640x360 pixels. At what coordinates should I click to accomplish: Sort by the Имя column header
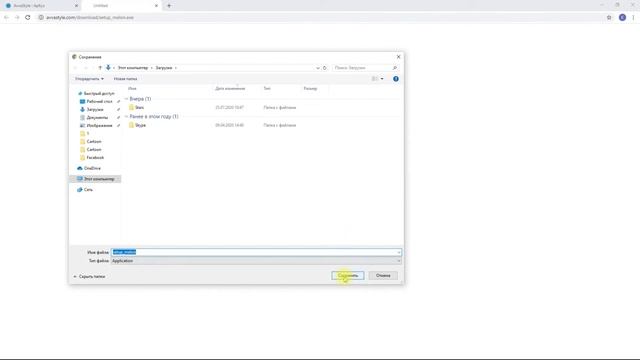(132, 88)
